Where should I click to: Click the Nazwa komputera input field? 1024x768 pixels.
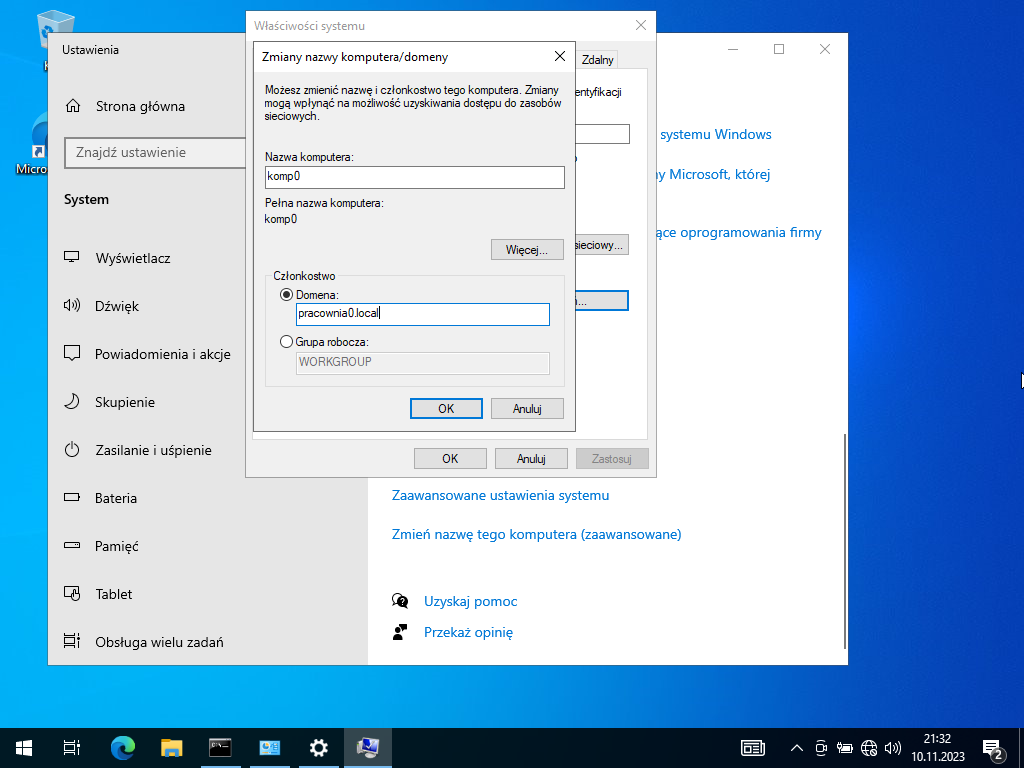pyautogui.click(x=415, y=177)
